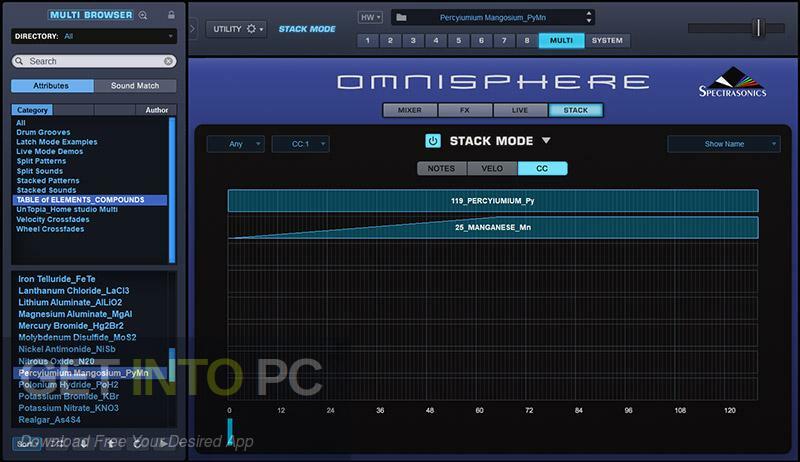
Task: Switch to Attributes browsing
Action: pyautogui.click(x=52, y=86)
